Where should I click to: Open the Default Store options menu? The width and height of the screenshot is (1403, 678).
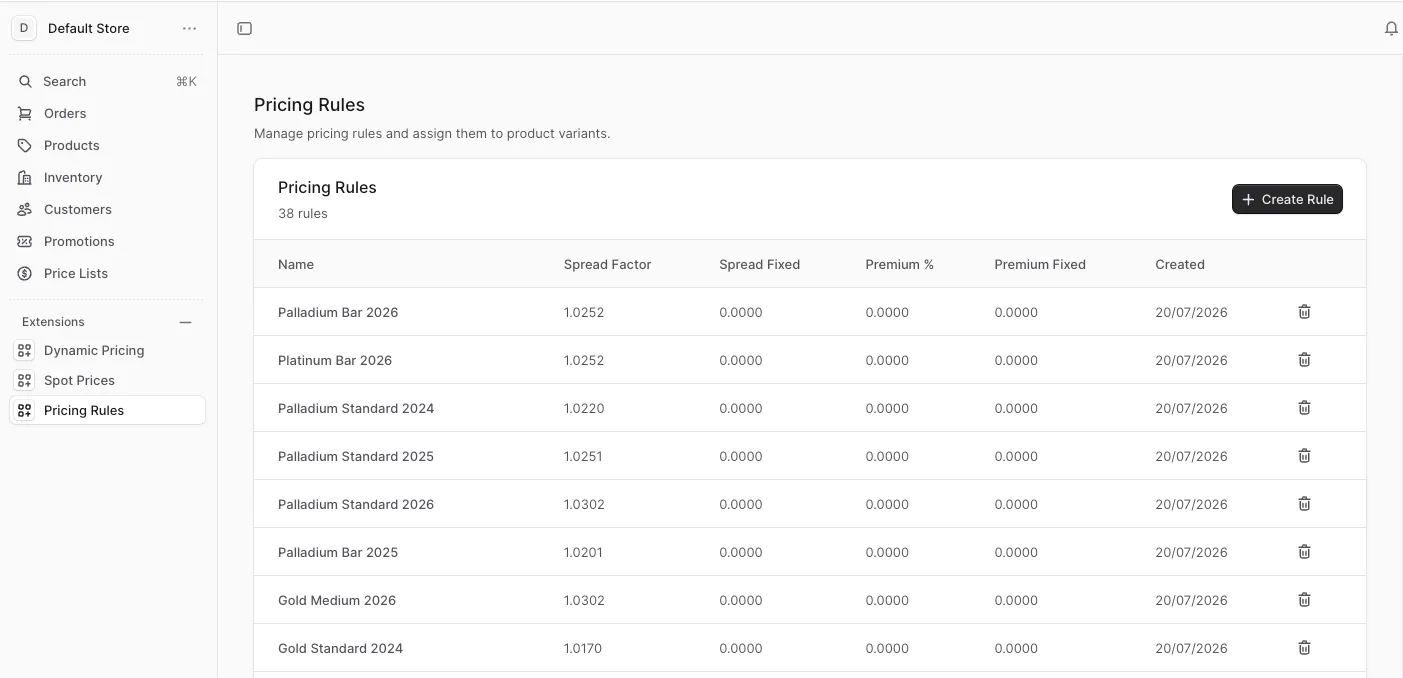pos(189,29)
